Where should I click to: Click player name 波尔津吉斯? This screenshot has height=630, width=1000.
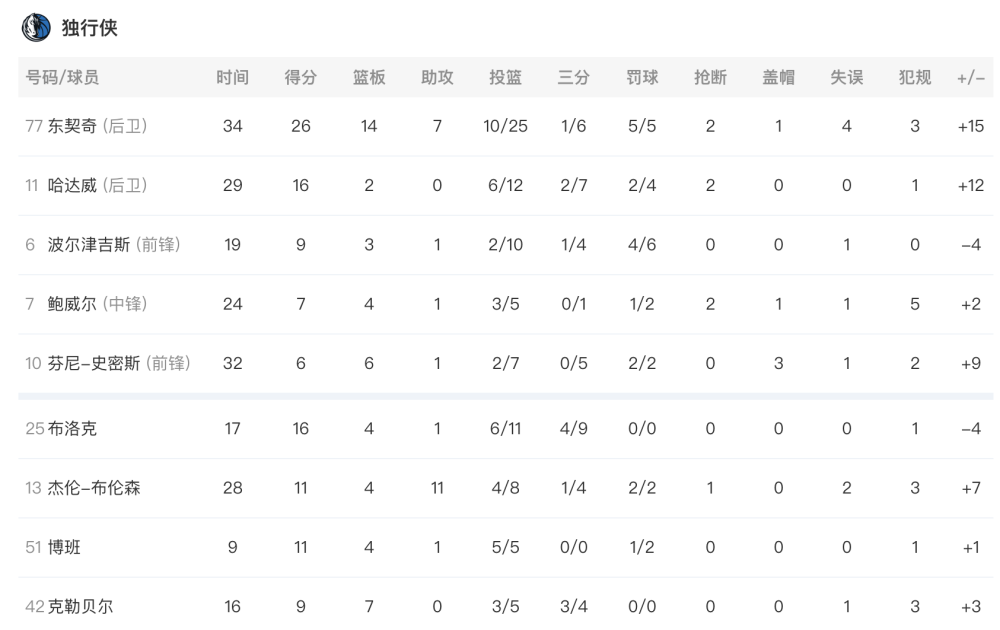[x=89, y=245]
